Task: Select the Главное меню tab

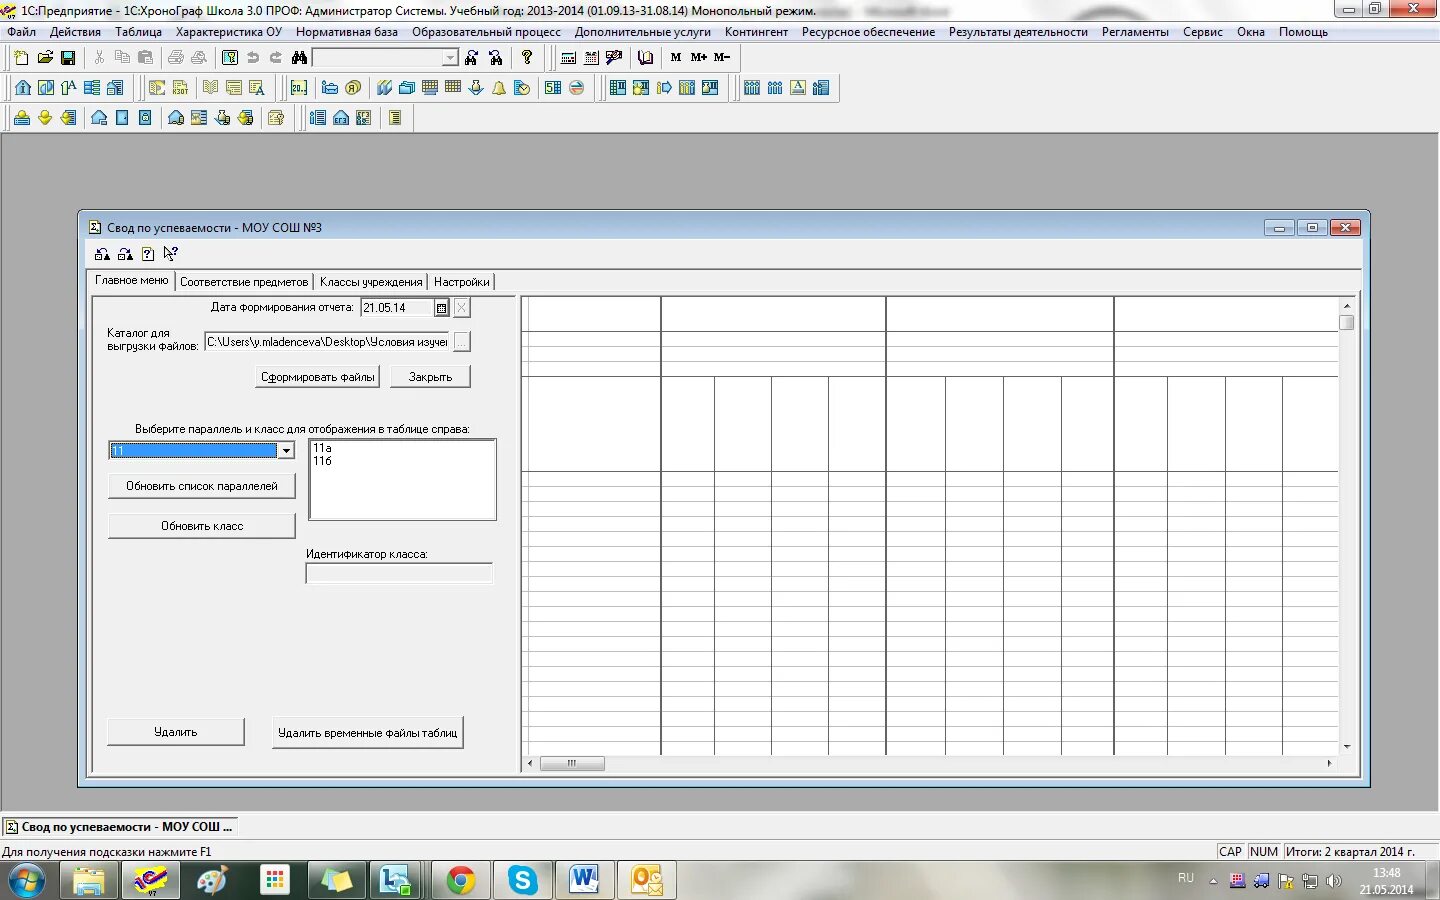Action: coord(132,281)
